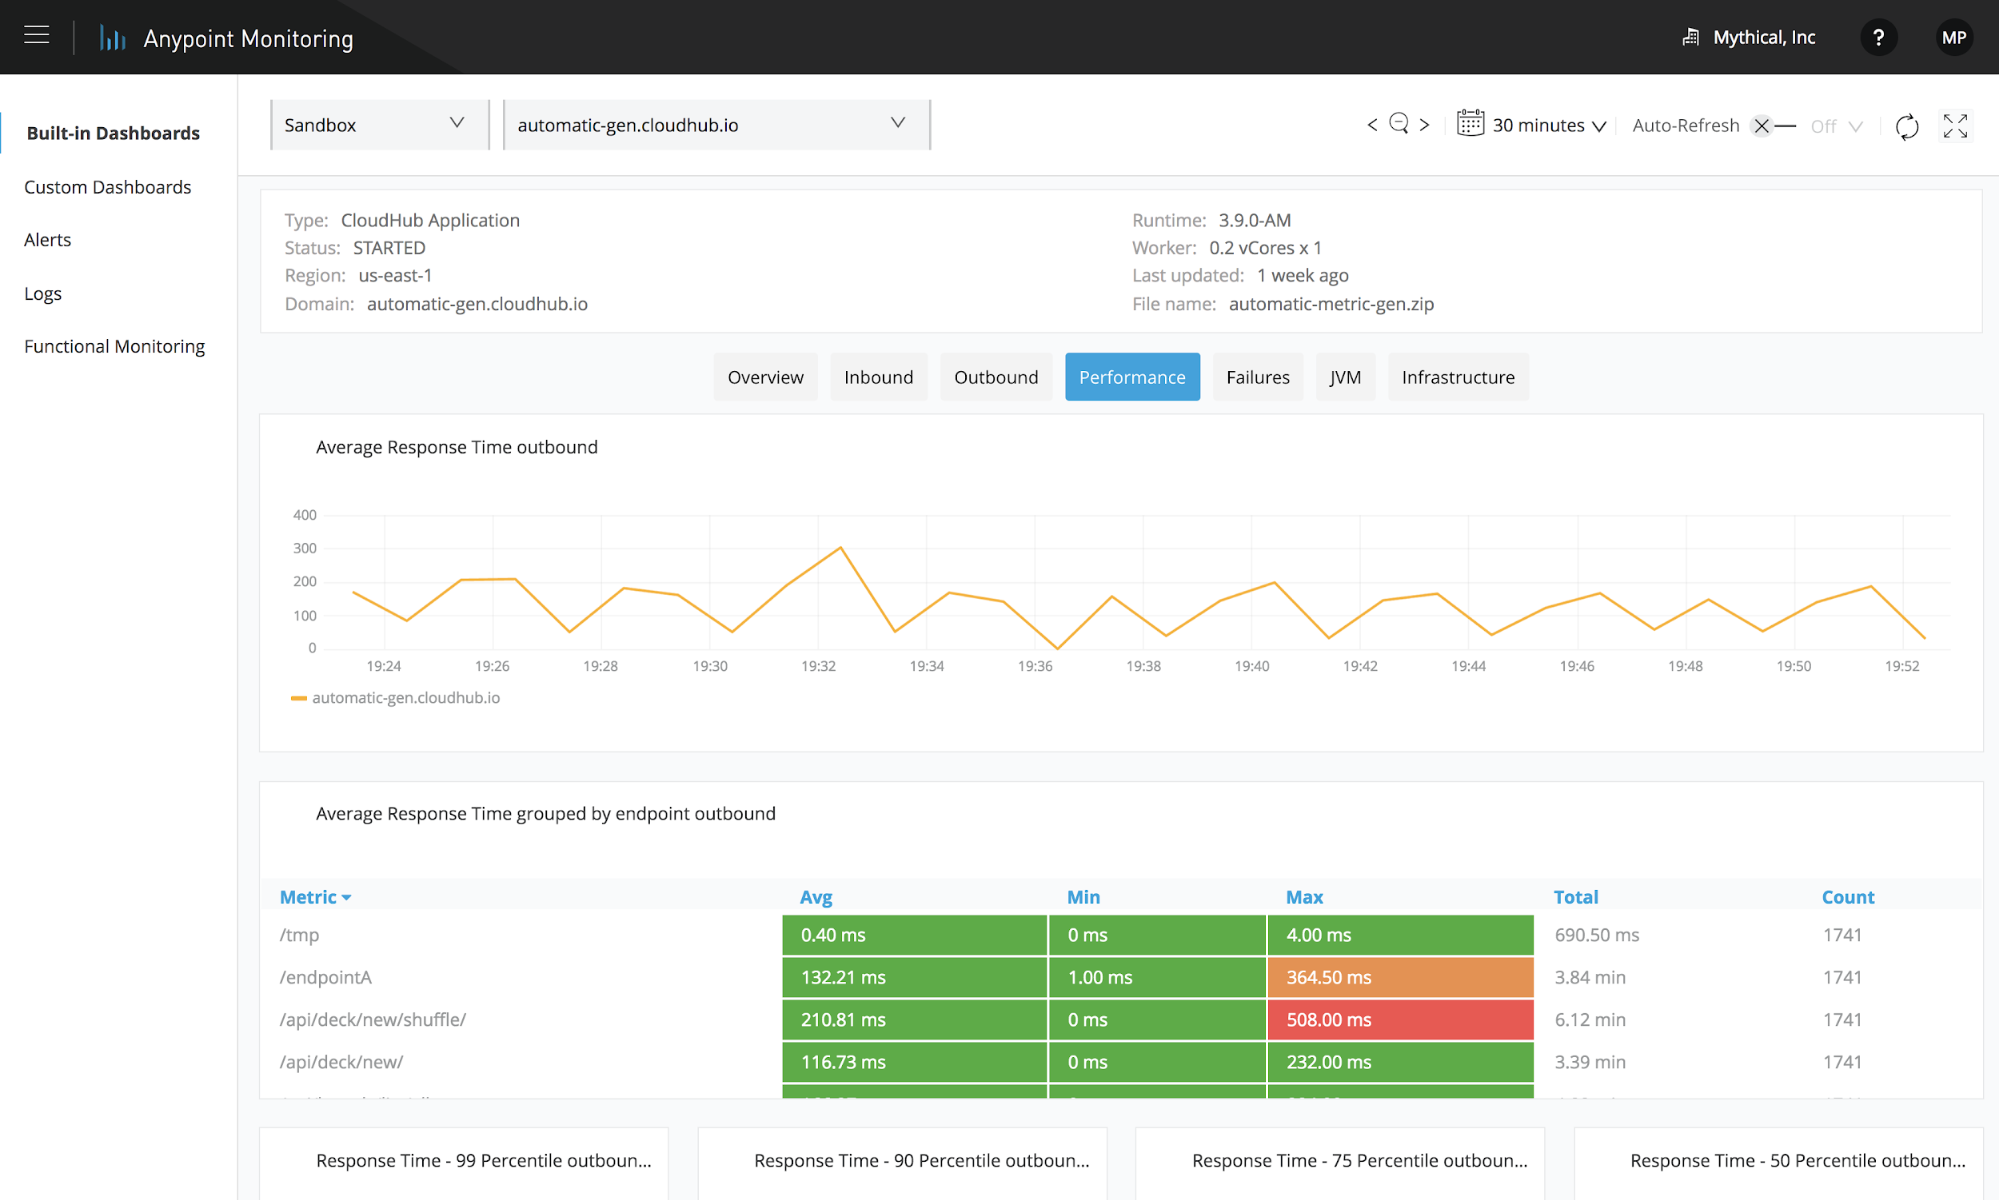This screenshot has height=1201, width=1999.
Task: Click the Anypoint Monitoring logo icon
Action: coord(111,36)
